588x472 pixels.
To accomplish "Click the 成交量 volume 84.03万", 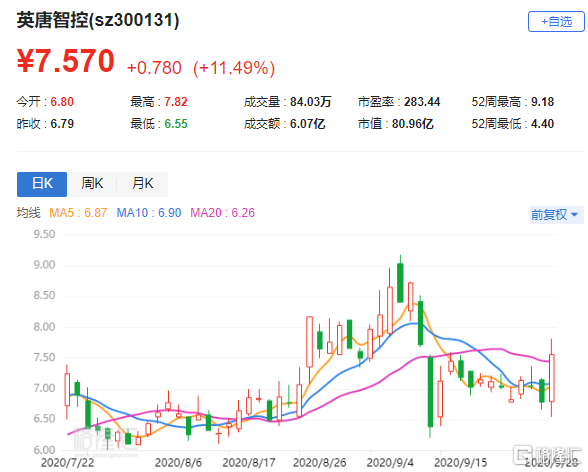I will tap(310, 102).
